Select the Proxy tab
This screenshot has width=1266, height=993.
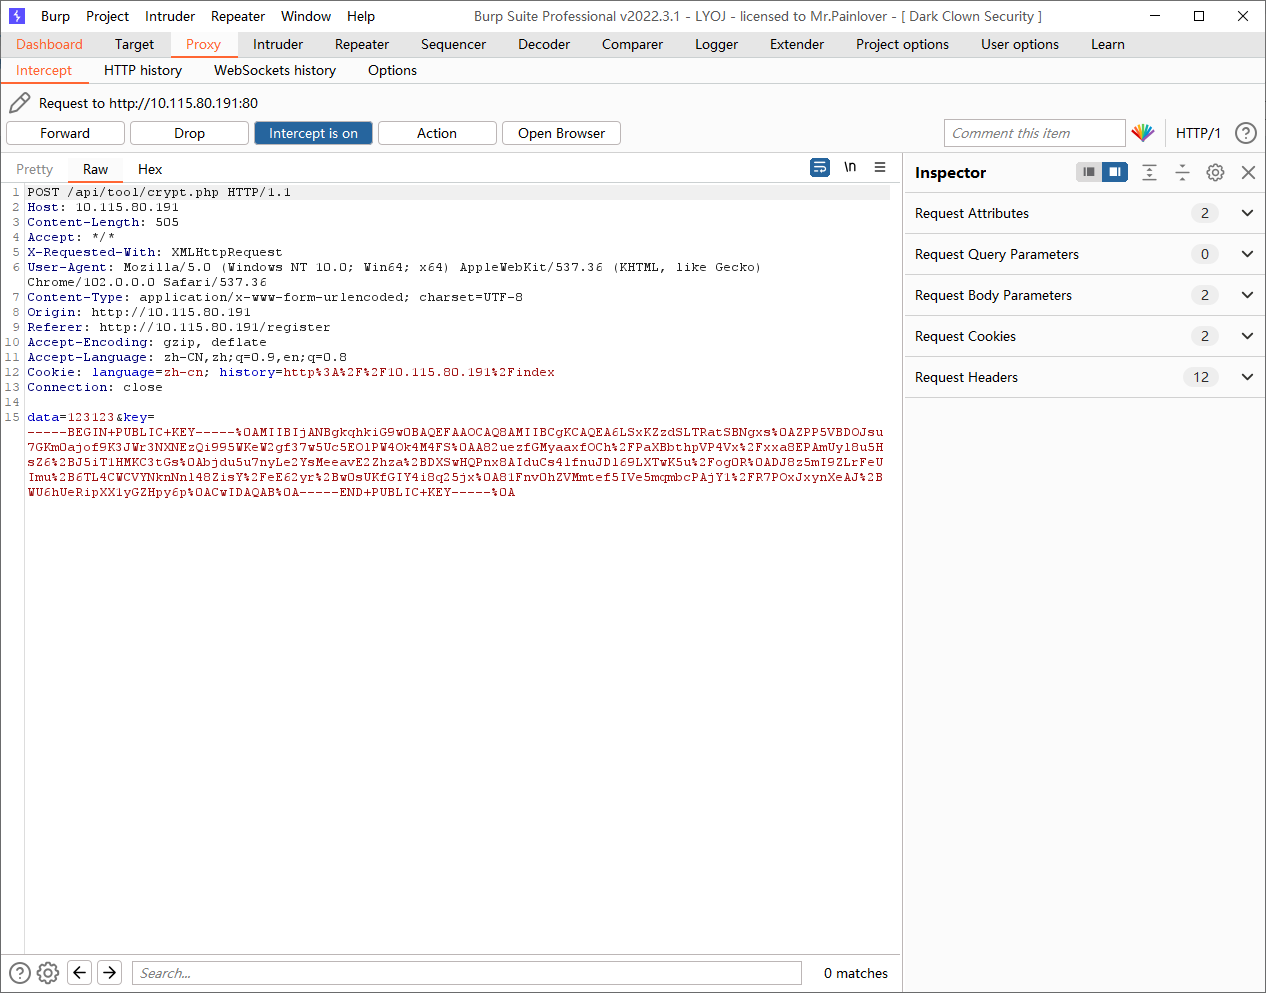coord(203,44)
